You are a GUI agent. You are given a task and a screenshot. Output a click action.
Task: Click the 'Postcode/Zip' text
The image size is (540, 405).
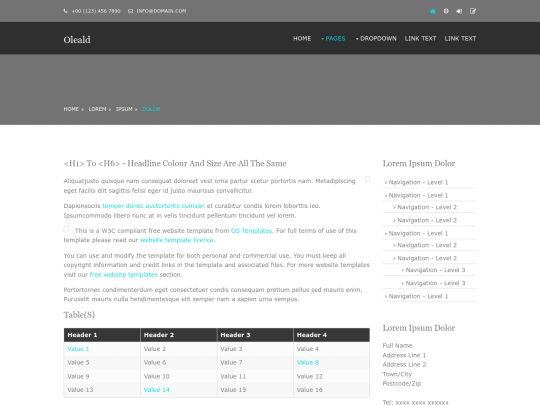(x=402, y=383)
